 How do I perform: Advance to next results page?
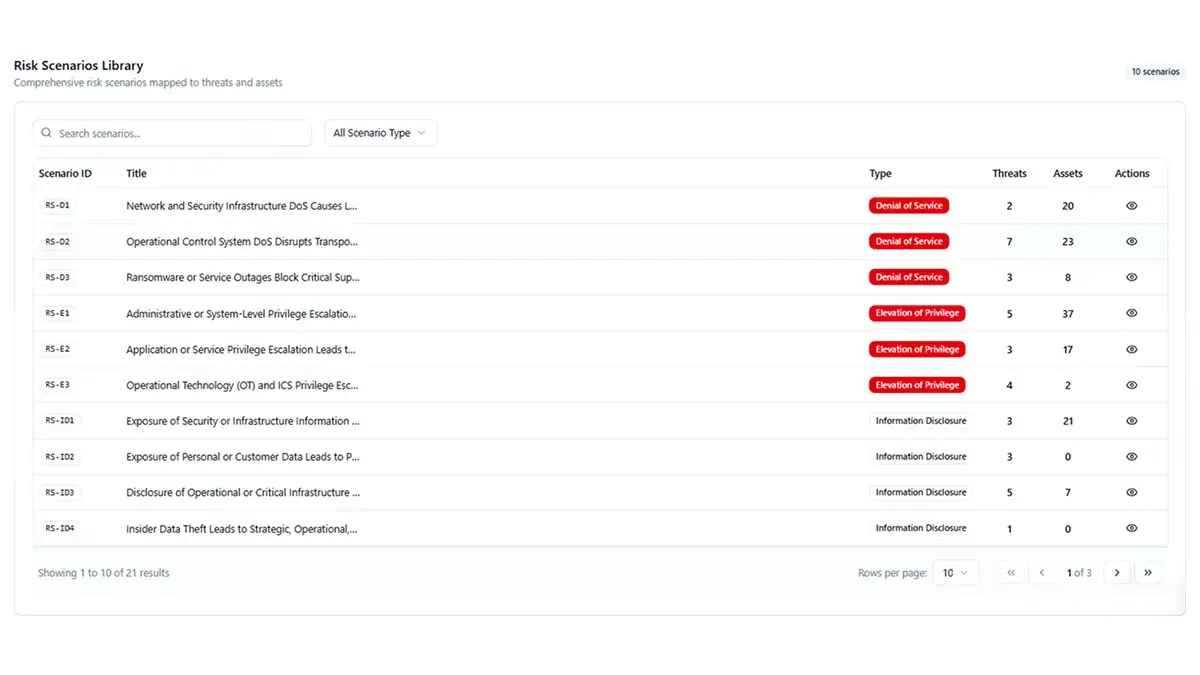[x=1117, y=573]
